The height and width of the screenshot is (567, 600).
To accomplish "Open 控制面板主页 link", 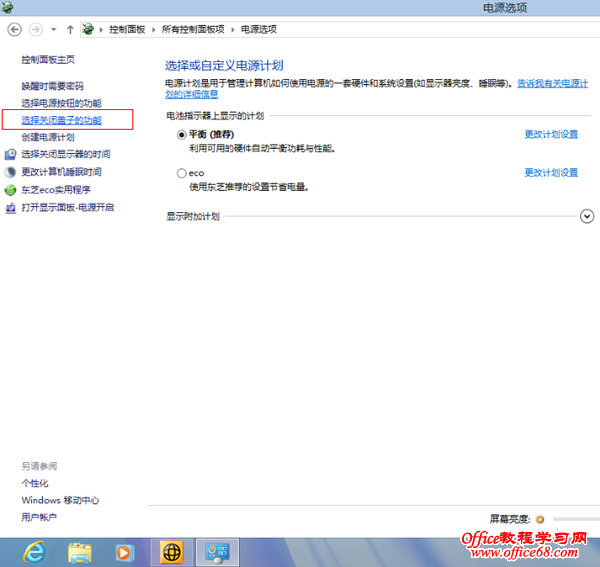I will (48, 60).
